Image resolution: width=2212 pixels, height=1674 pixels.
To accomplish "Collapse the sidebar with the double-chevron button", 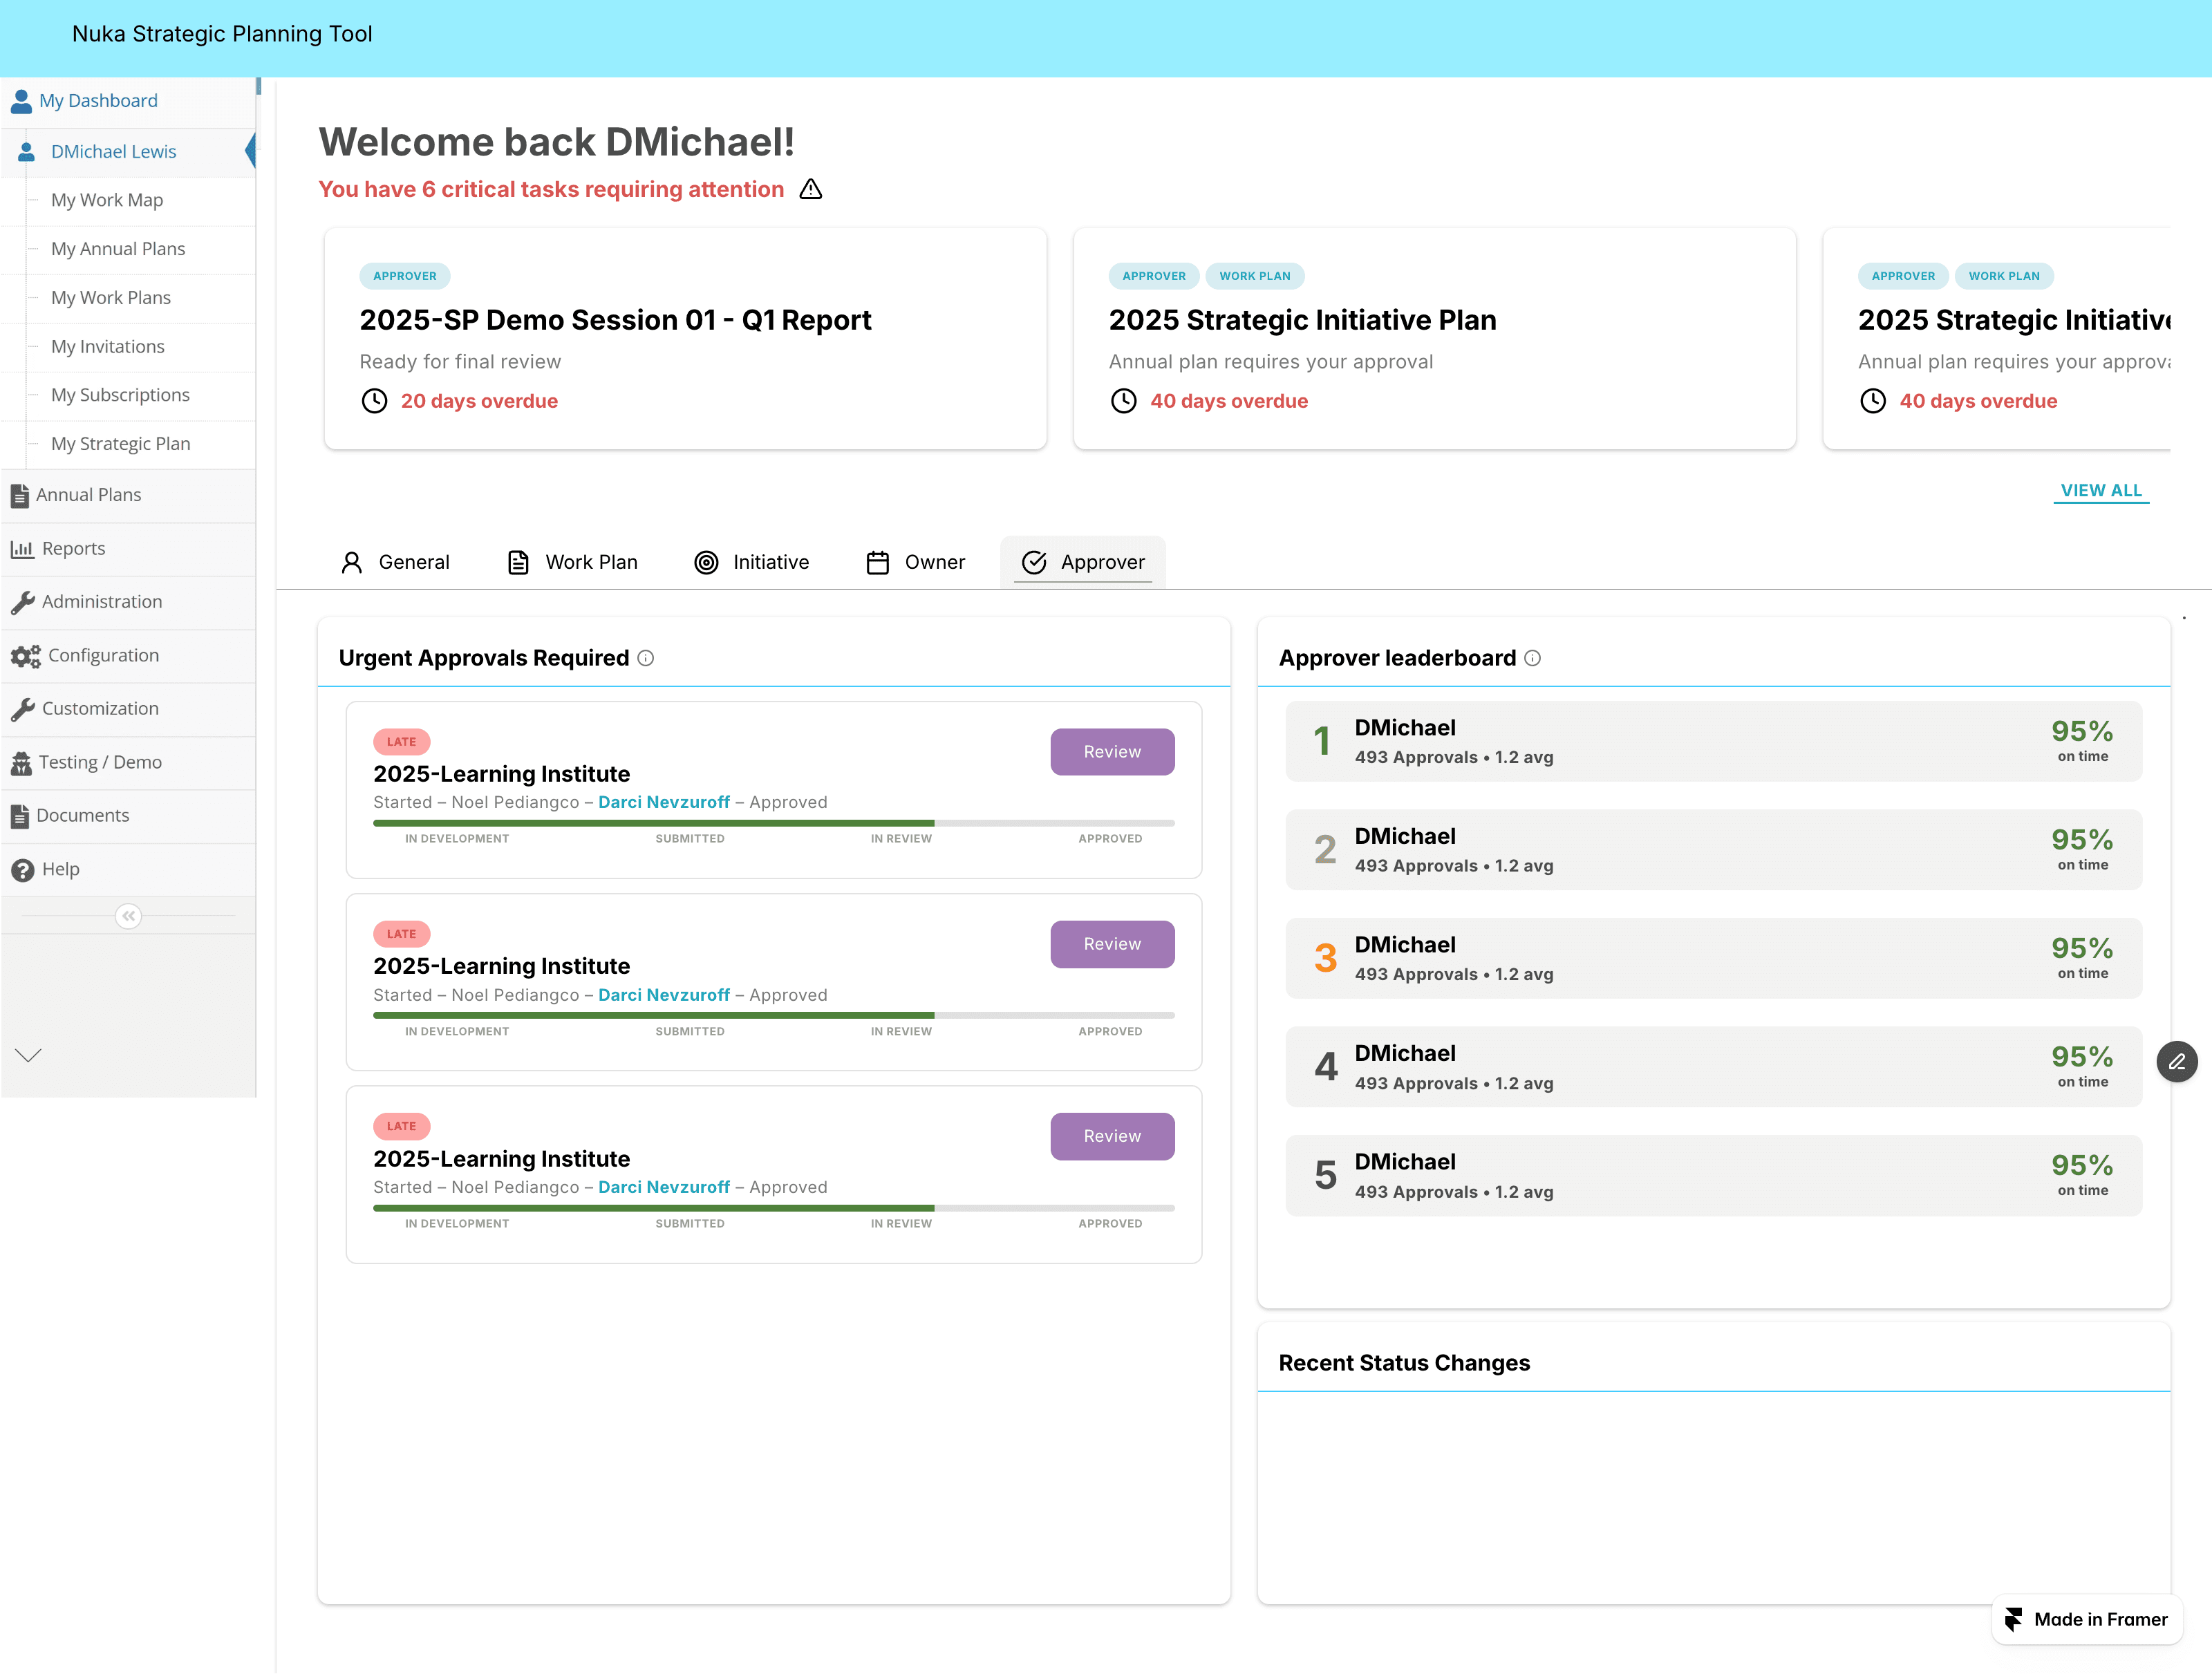I will [128, 916].
